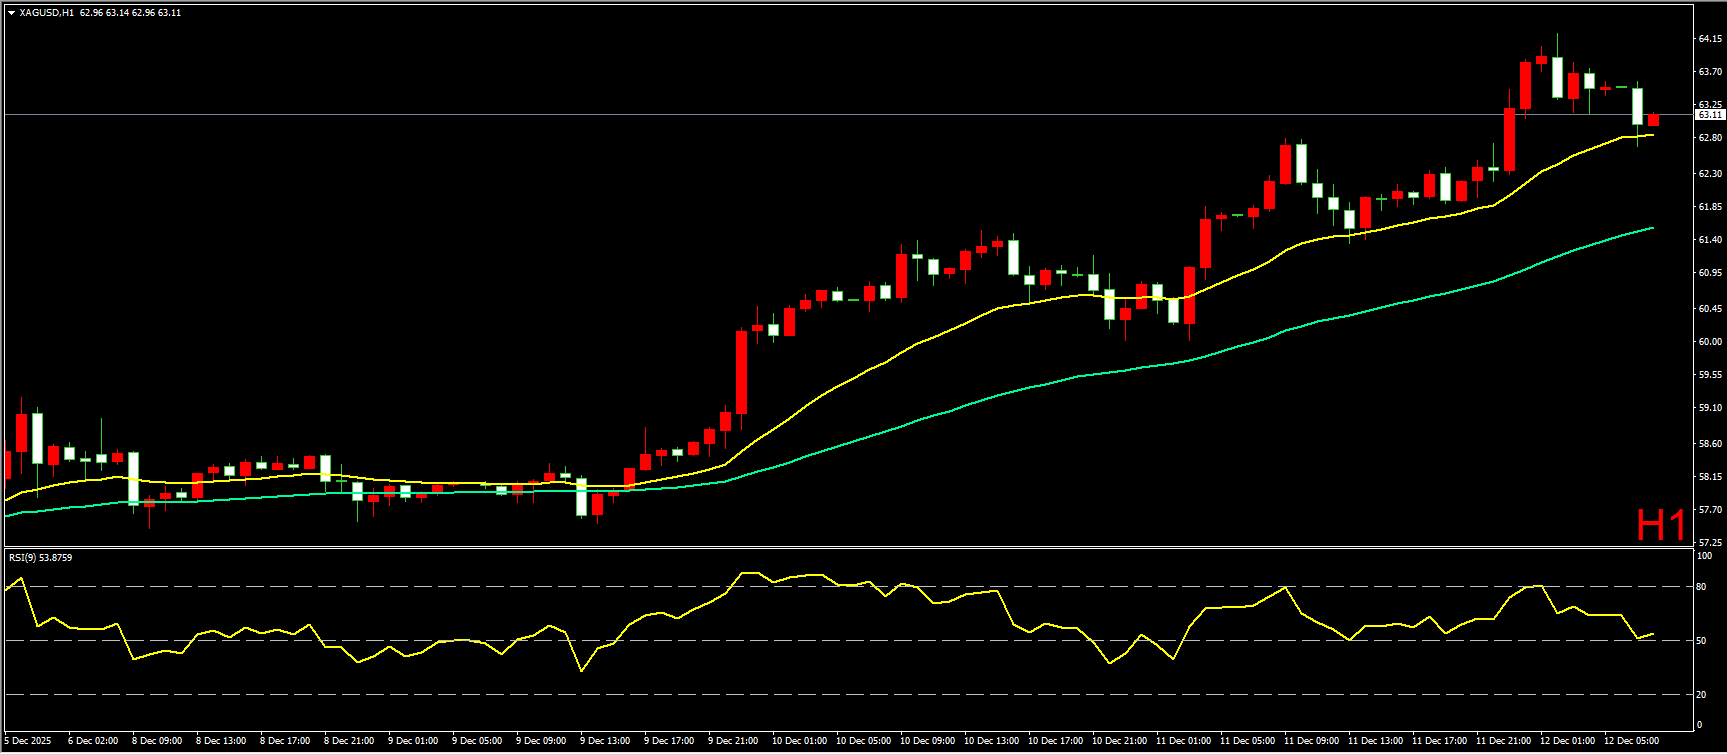
Task: Click the right end of yellow RSI line
Action: pyautogui.click(x=1652, y=634)
